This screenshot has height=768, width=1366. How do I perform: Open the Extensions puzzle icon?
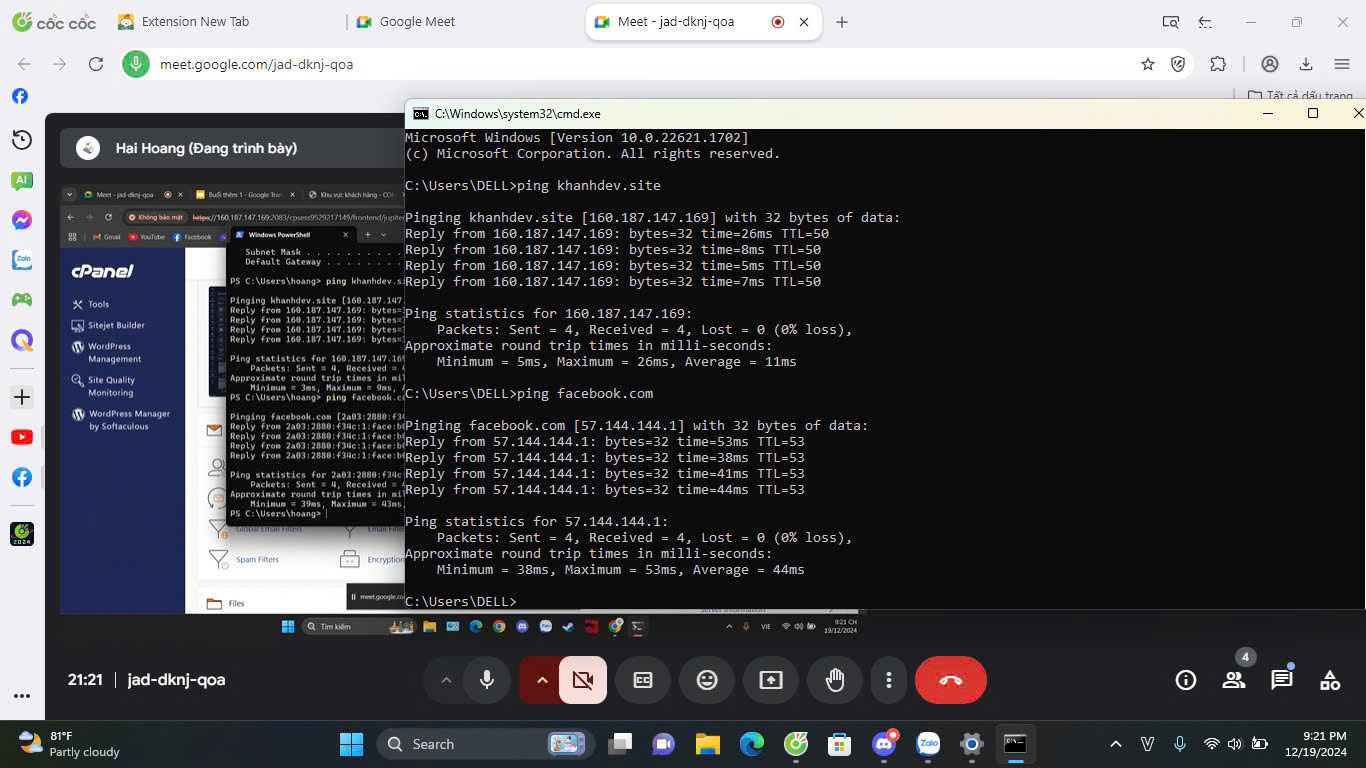[1218, 64]
